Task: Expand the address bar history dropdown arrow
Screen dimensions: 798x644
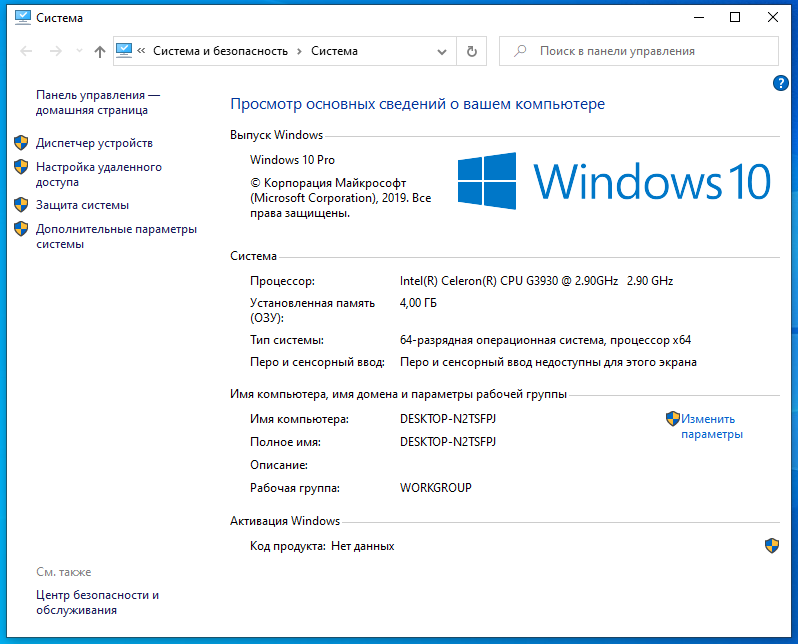Action: click(442, 51)
